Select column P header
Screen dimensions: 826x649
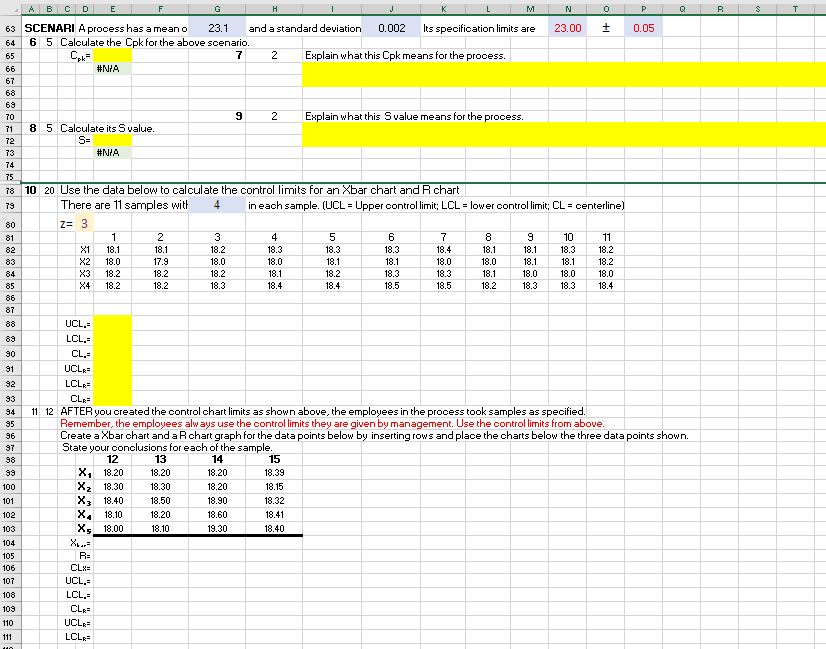pyautogui.click(x=643, y=6)
